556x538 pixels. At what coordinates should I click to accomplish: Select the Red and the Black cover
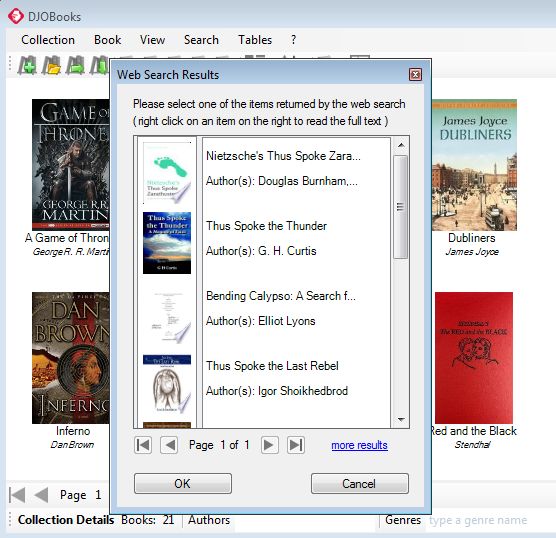[474, 358]
